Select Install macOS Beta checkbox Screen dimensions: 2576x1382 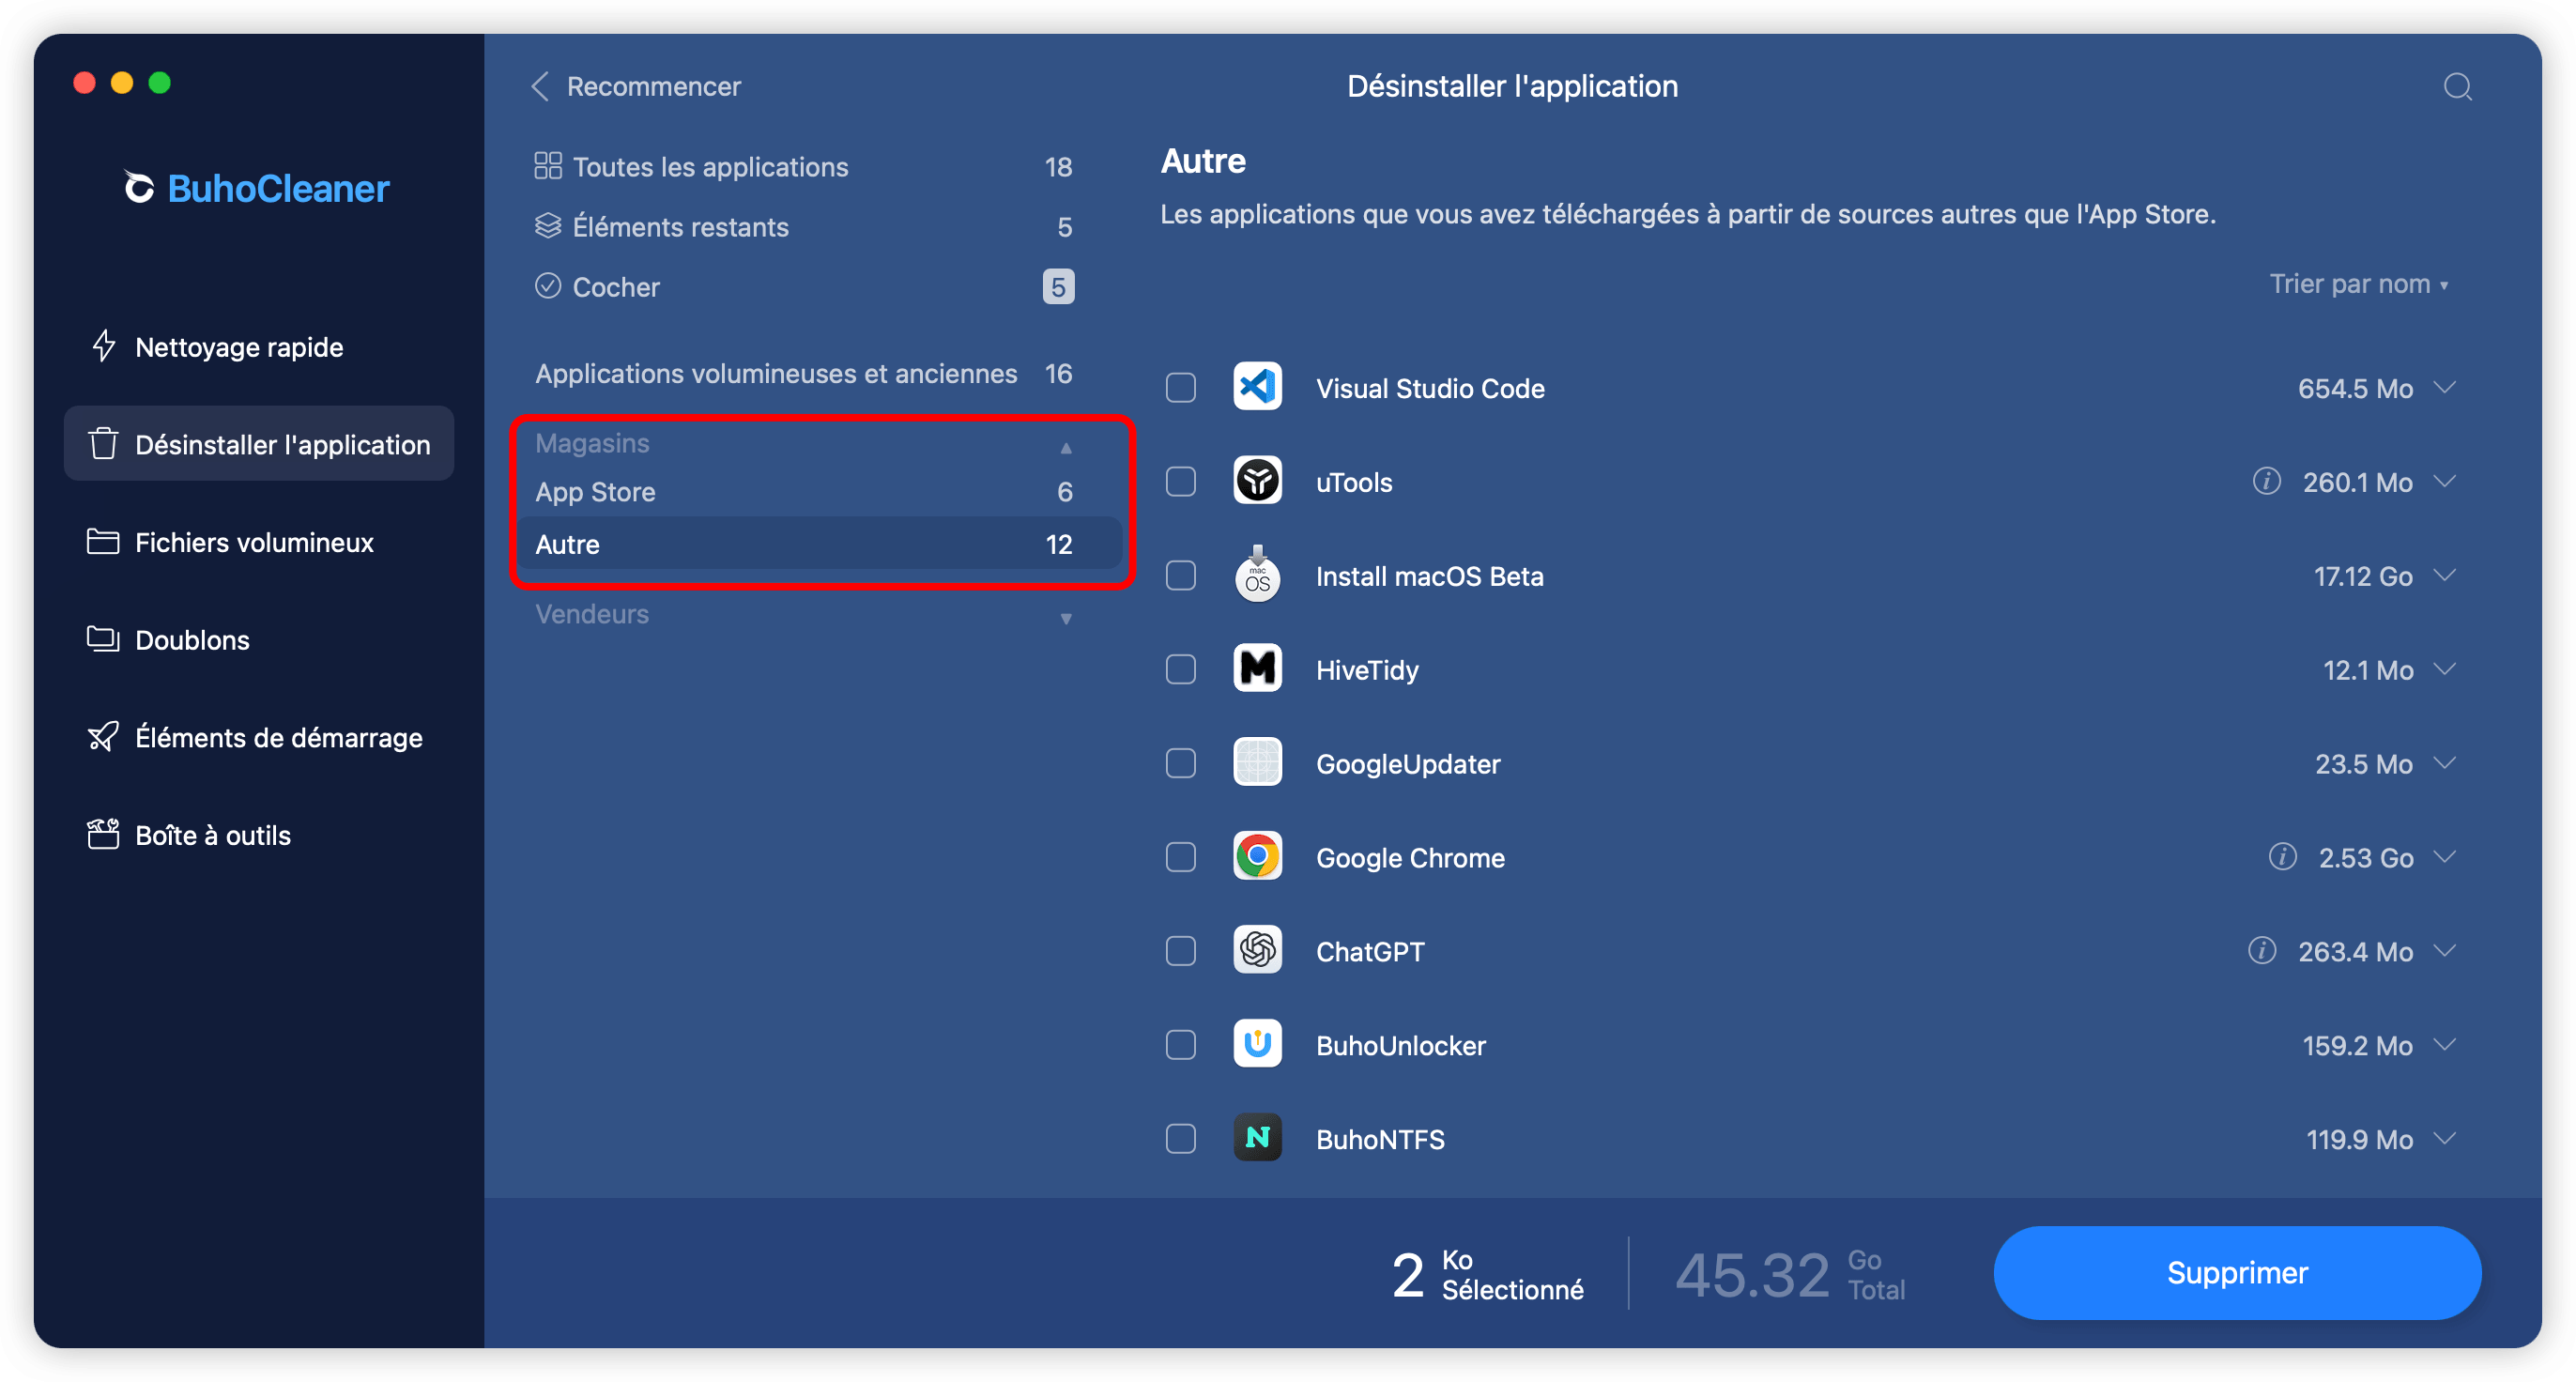(1180, 576)
